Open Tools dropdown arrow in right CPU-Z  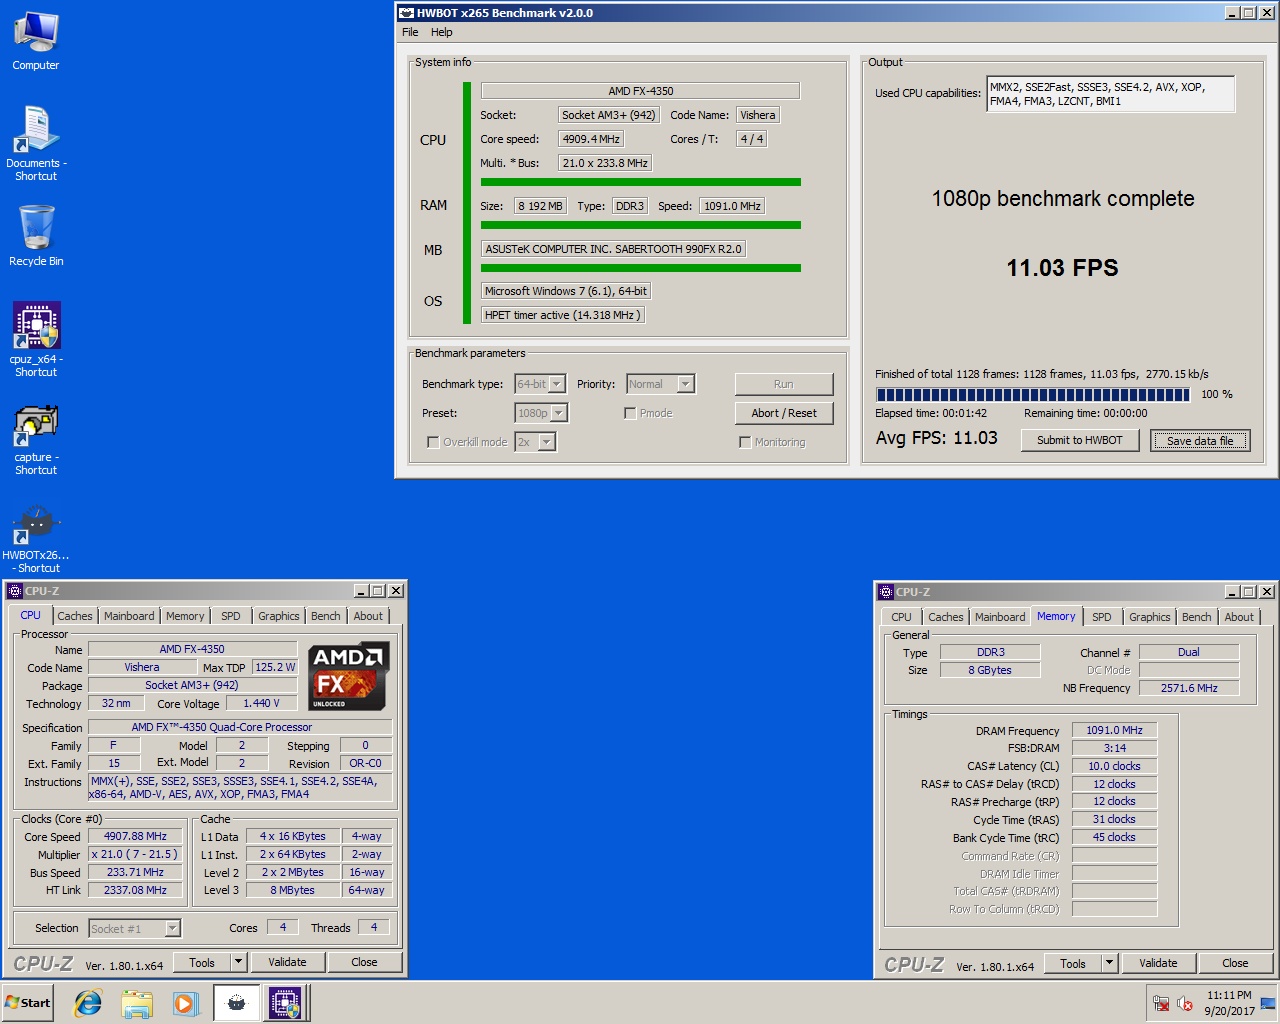click(1109, 963)
